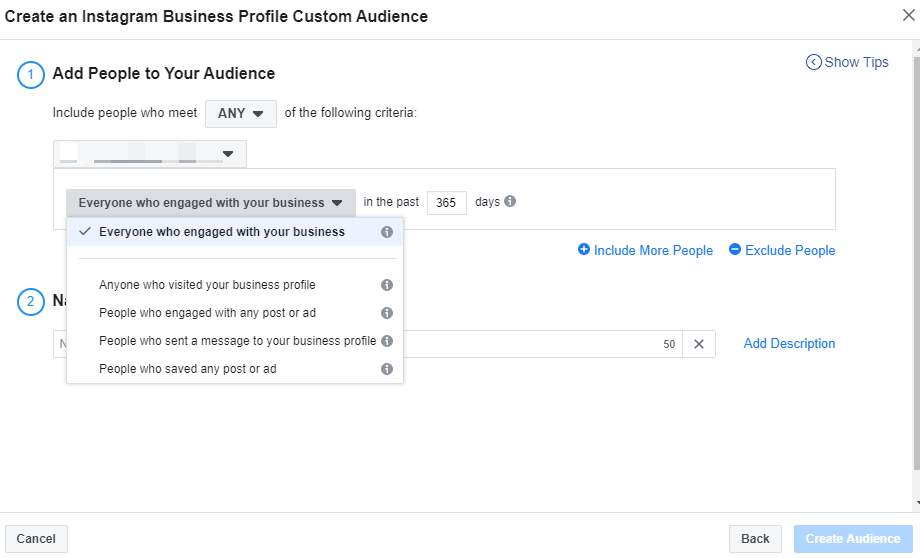The width and height of the screenshot is (920, 558).
Task: Collapse the 'Everyone who engaged with your business' dropdown
Action: 210,202
